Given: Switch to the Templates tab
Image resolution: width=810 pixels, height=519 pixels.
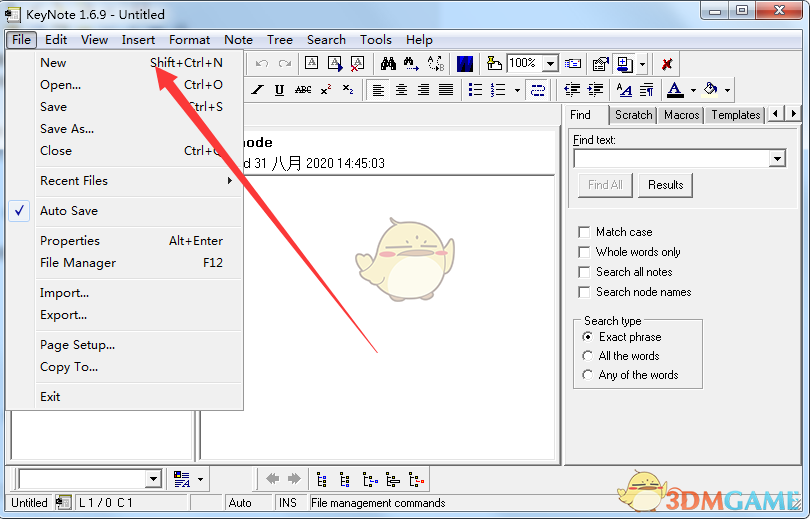Looking at the screenshot, I should [x=736, y=115].
